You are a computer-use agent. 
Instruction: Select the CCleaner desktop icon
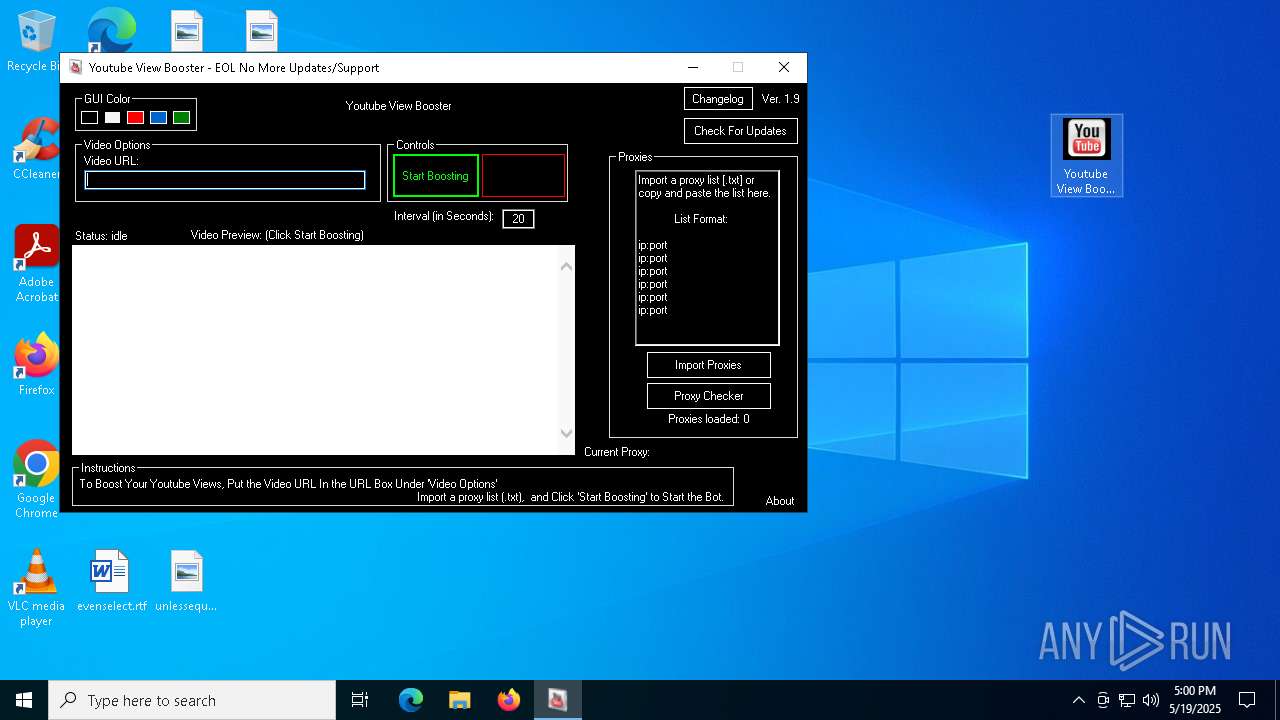36,149
